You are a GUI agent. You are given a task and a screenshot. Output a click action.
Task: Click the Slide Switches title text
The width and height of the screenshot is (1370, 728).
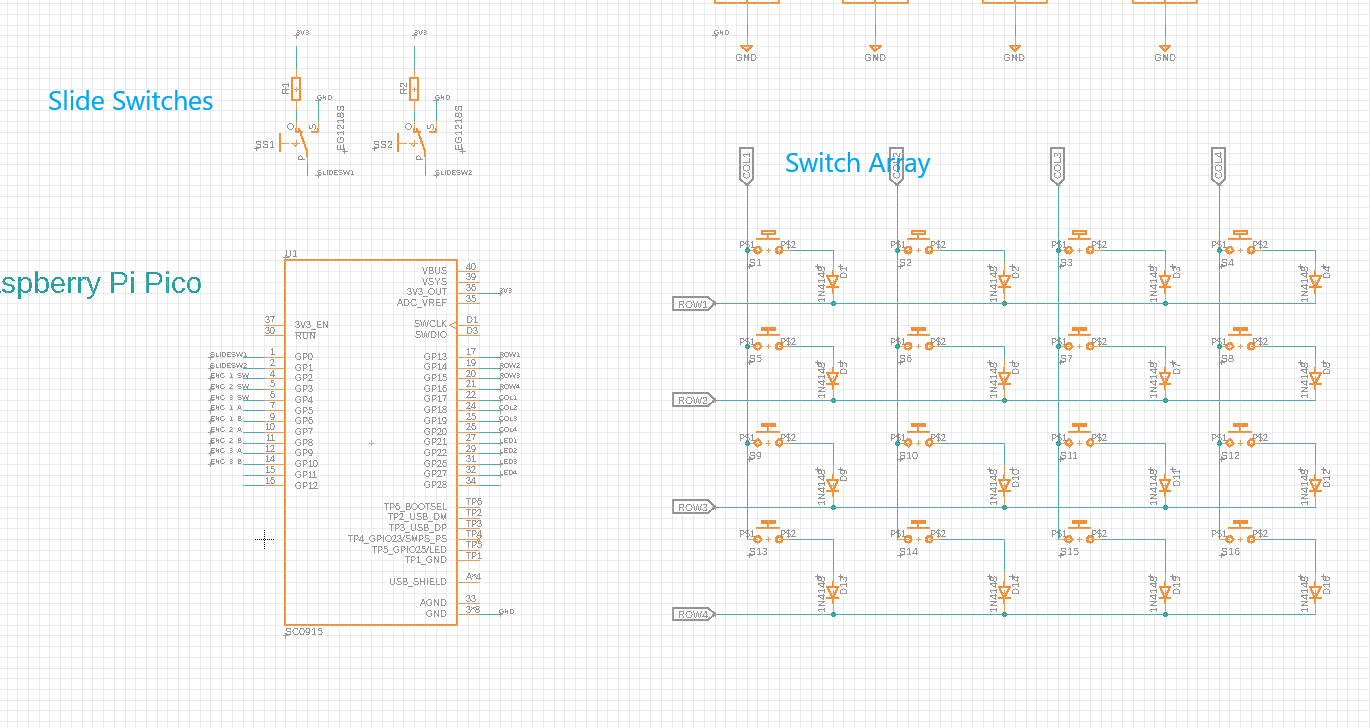click(x=129, y=101)
